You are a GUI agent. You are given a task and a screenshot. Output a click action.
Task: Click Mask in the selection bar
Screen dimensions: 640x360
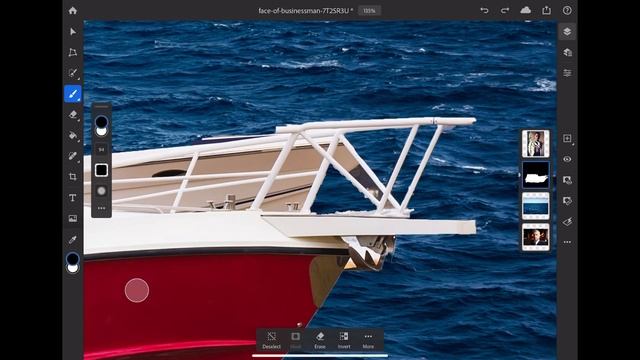296,340
